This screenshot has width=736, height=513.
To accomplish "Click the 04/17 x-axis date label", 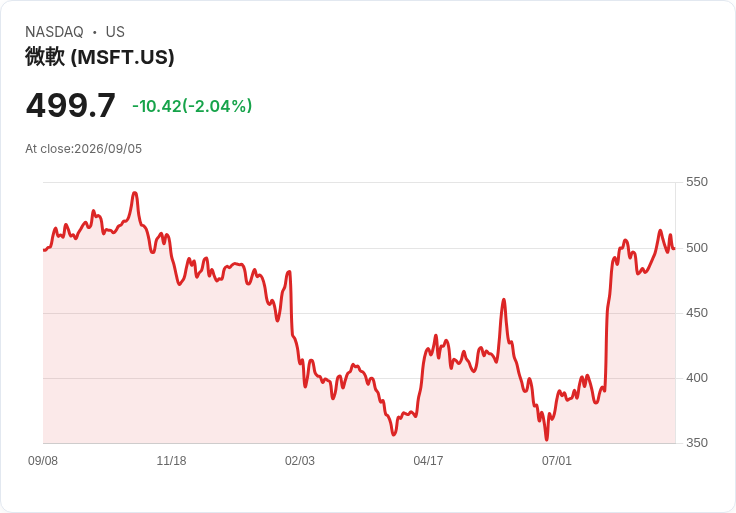I will (428, 461).
